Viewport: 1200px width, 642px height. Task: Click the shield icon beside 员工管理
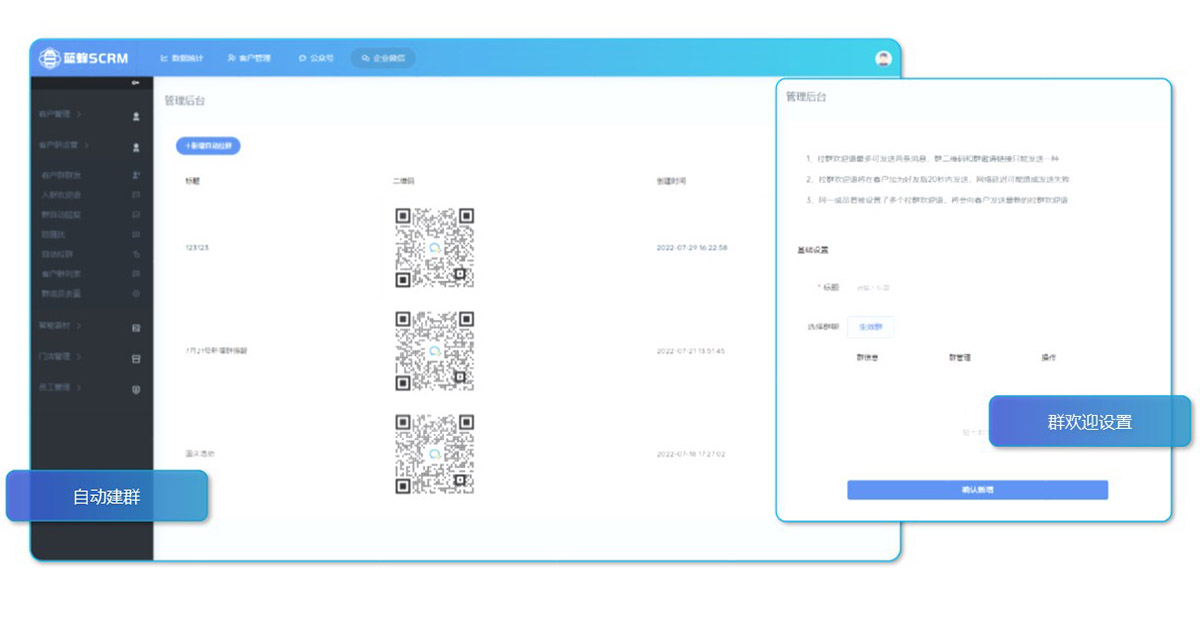[x=136, y=389]
